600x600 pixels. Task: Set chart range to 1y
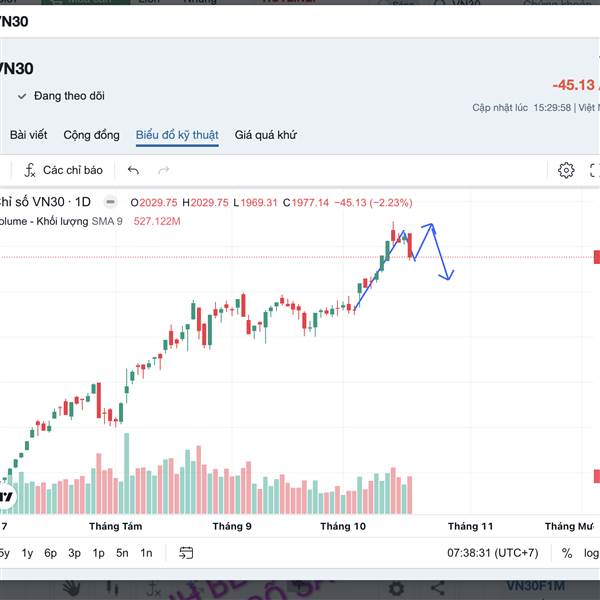tap(27, 553)
